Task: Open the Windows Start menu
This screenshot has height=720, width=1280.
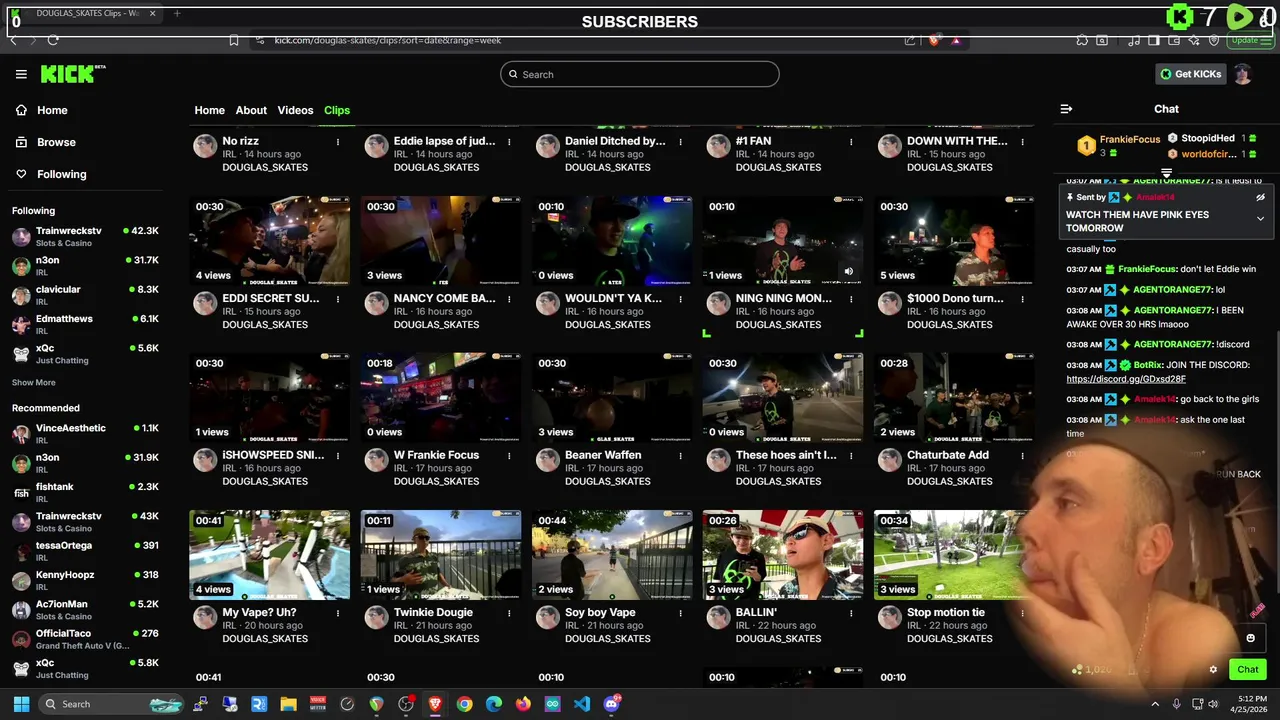Action: pyautogui.click(x=21, y=704)
